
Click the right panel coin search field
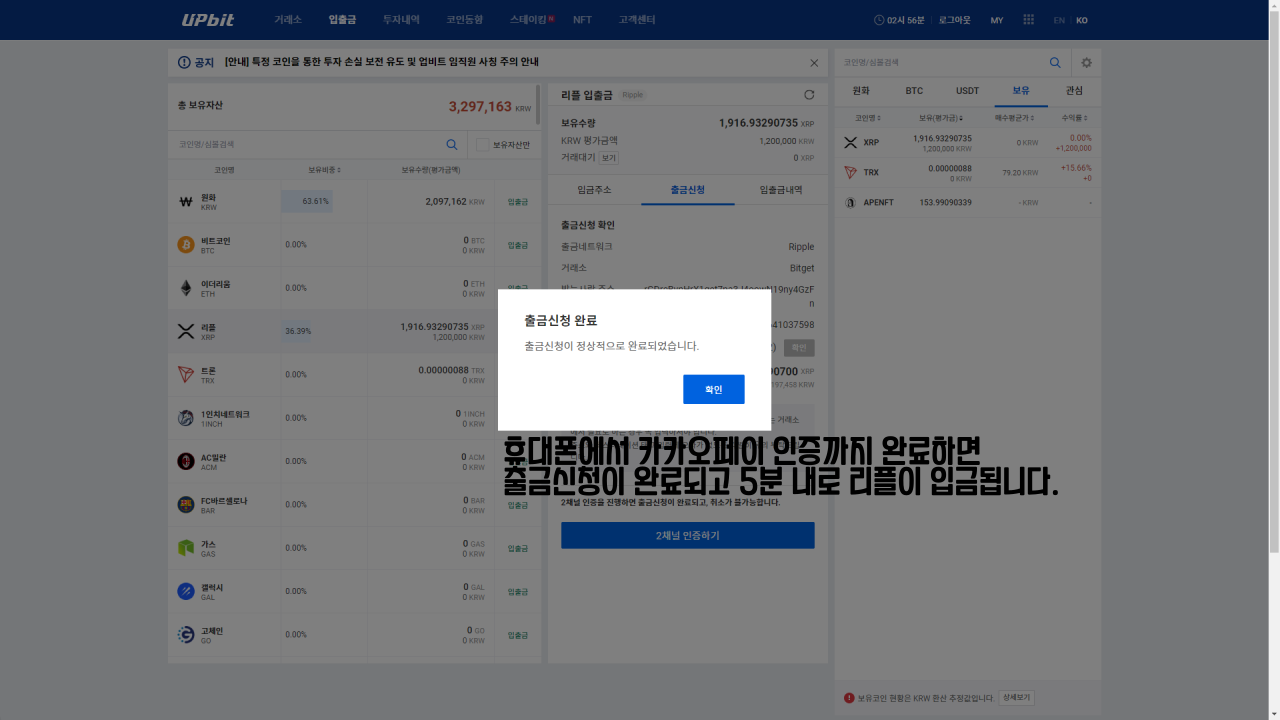point(940,62)
